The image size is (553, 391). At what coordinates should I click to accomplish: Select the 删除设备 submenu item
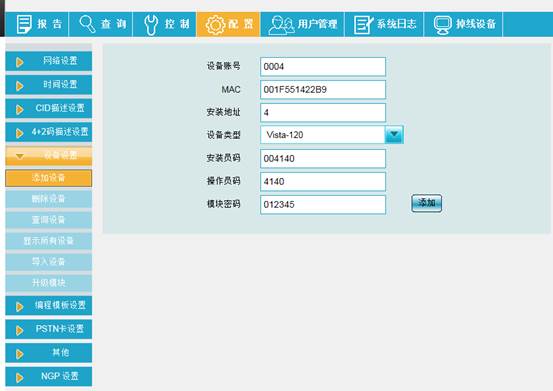(x=49, y=199)
